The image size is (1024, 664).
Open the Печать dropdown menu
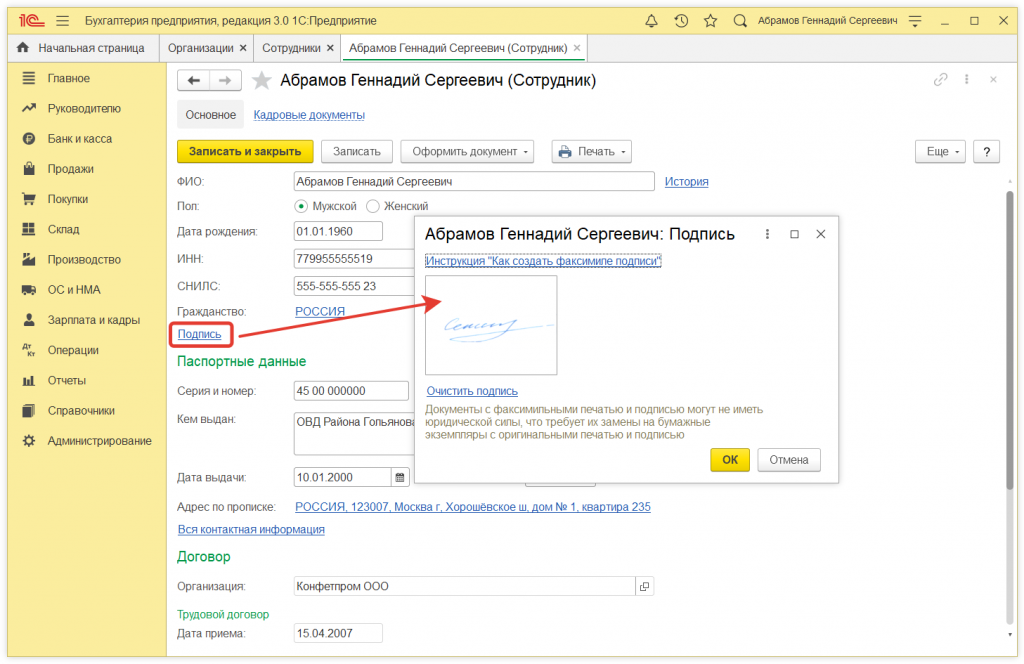592,151
